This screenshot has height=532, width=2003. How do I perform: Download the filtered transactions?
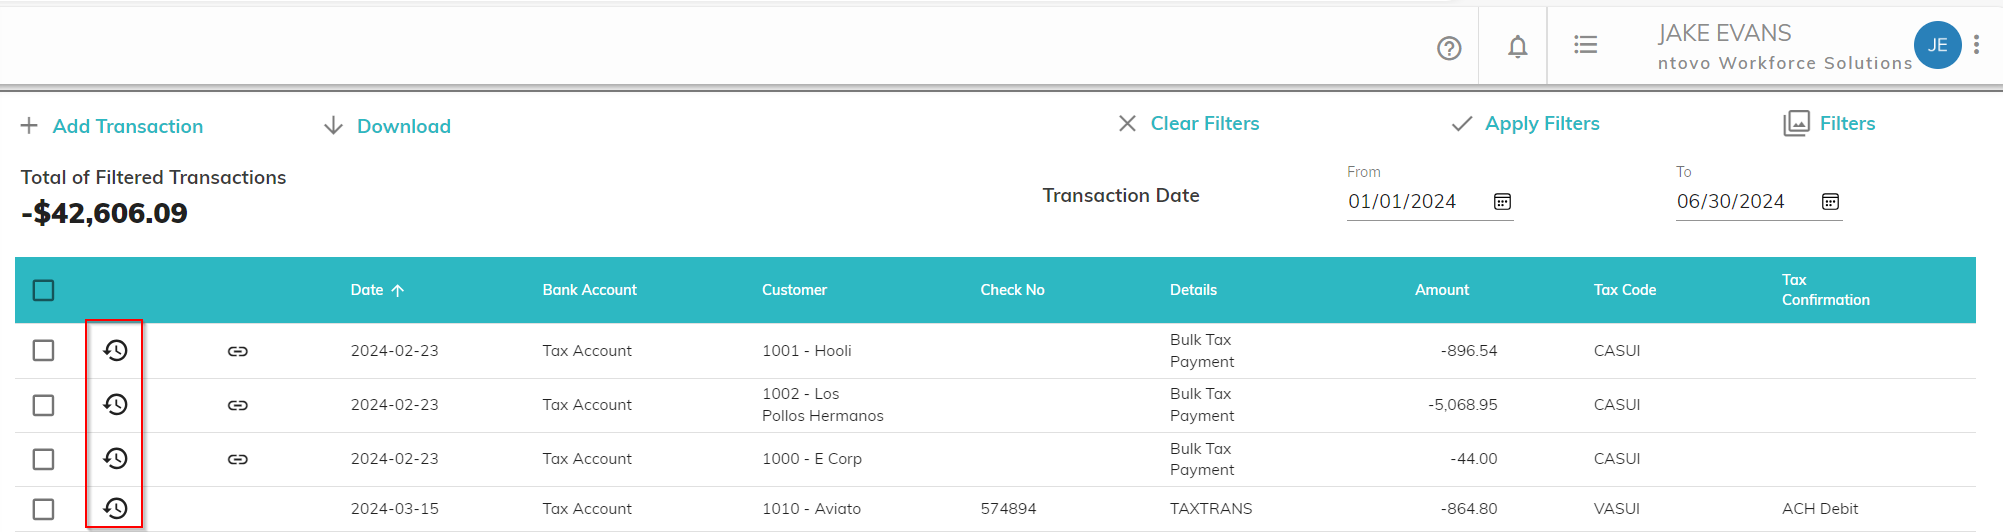pos(388,126)
